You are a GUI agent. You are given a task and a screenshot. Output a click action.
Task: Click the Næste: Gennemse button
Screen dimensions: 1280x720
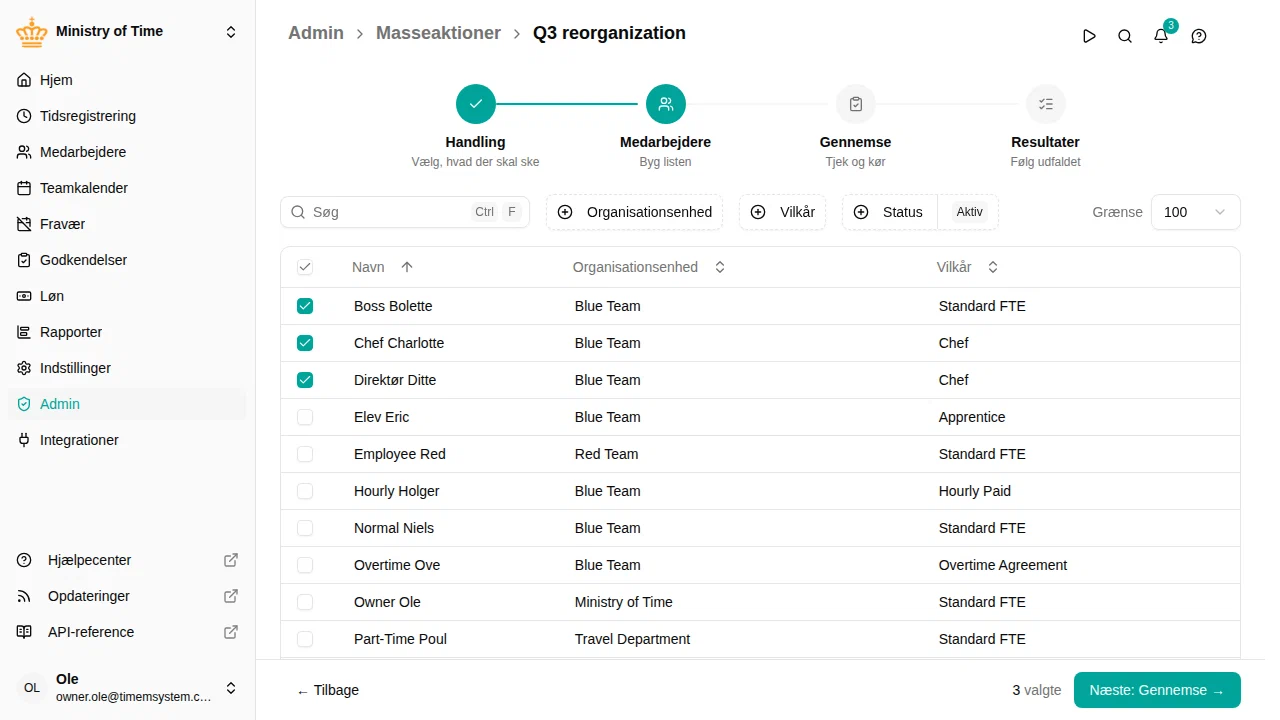tap(1157, 690)
